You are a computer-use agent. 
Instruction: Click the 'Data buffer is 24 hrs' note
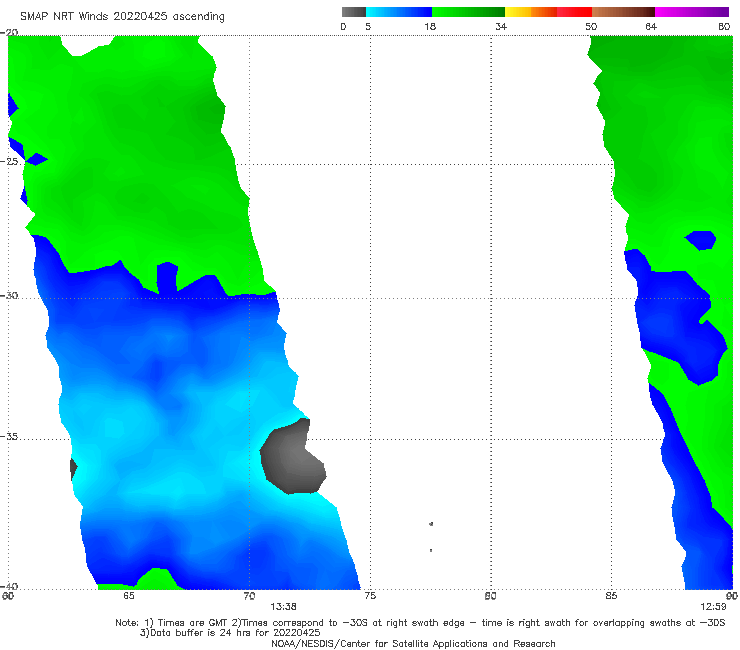pyautogui.click(x=230, y=633)
